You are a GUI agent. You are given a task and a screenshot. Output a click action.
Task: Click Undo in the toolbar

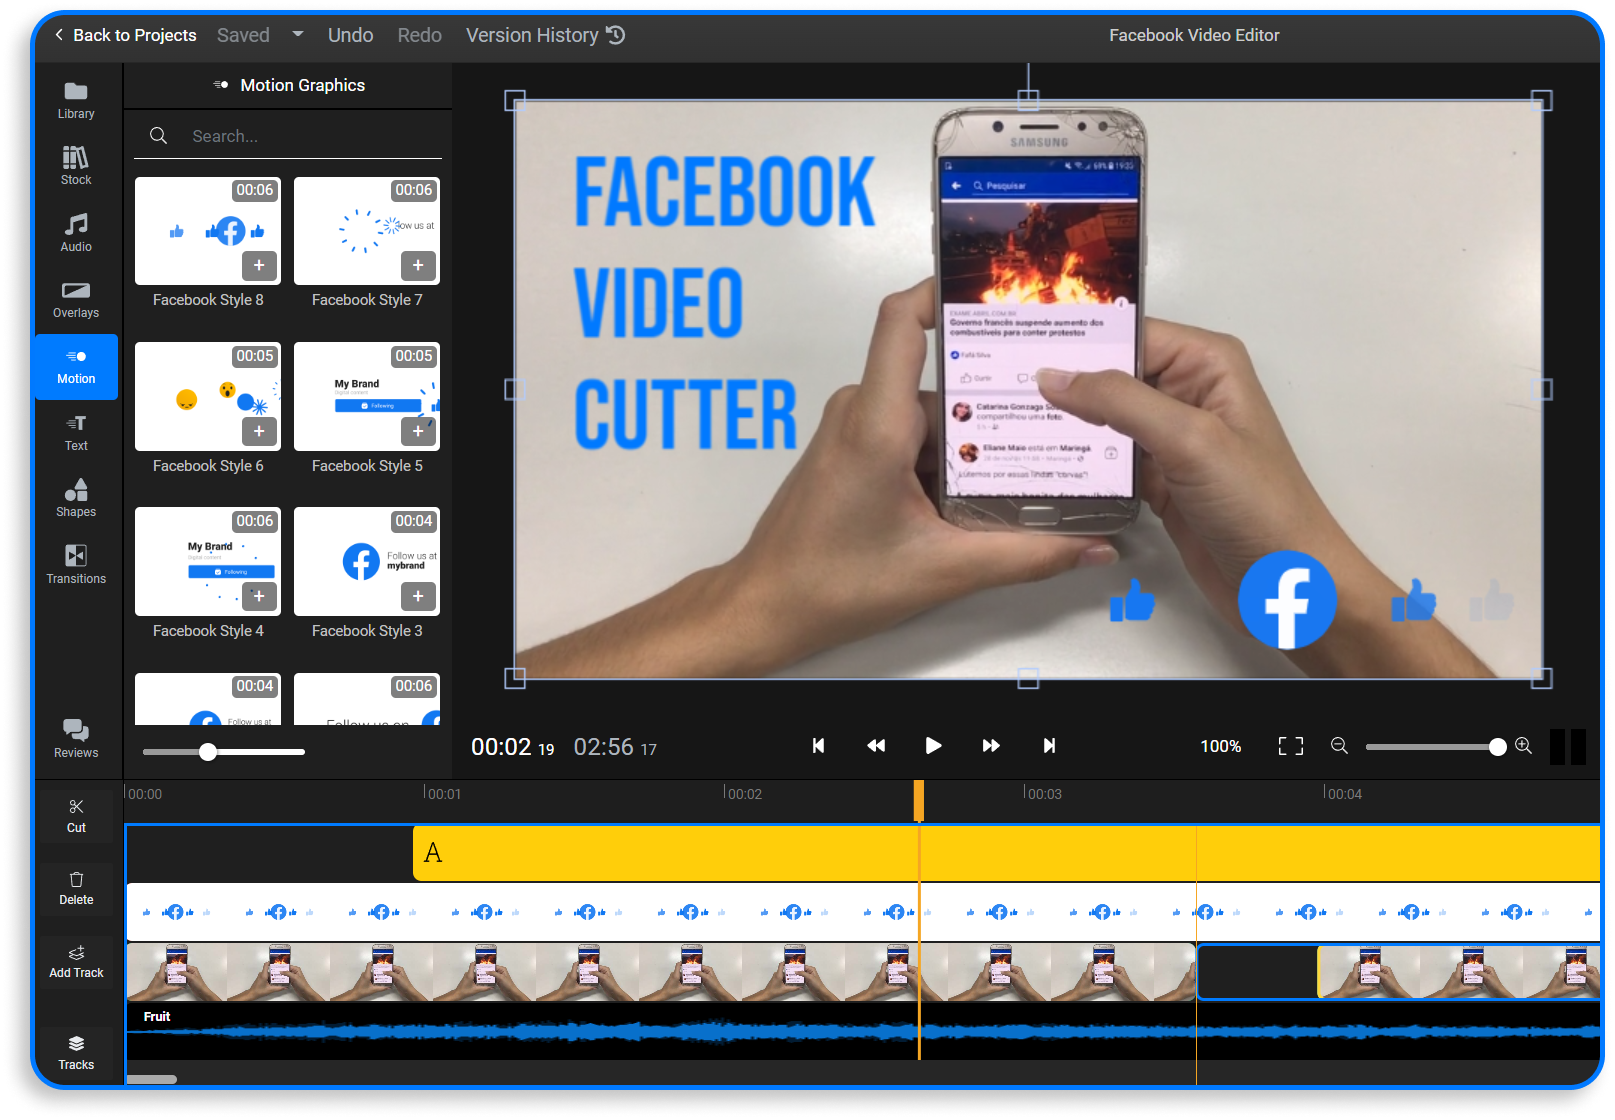(350, 34)
